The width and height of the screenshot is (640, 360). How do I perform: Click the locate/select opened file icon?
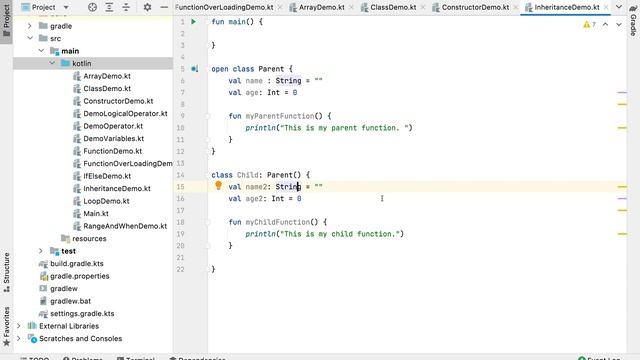click(92, 7)
